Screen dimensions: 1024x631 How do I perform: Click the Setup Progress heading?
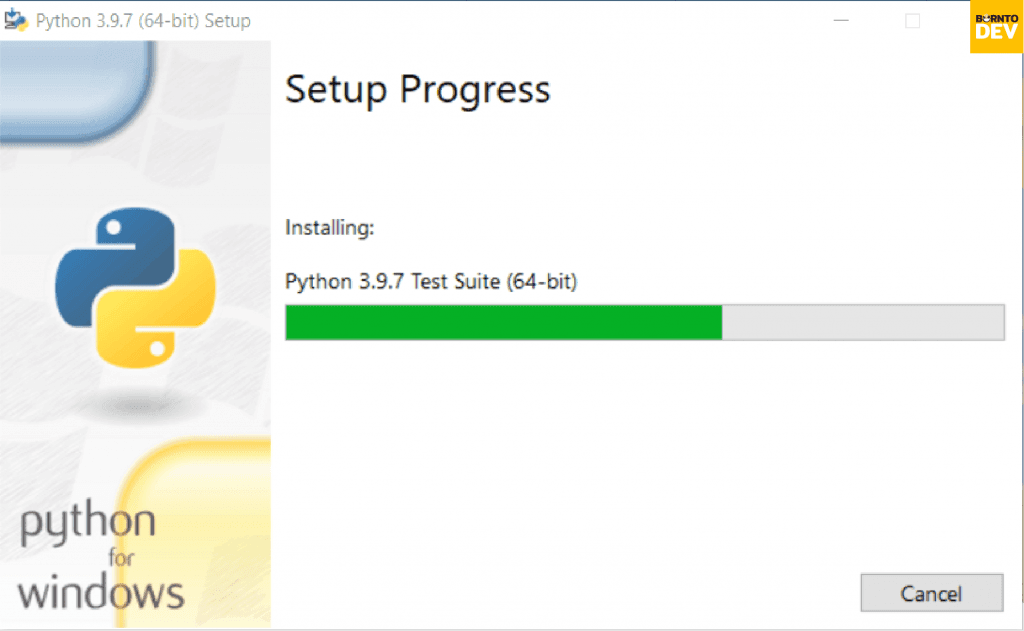coord(417,90)
